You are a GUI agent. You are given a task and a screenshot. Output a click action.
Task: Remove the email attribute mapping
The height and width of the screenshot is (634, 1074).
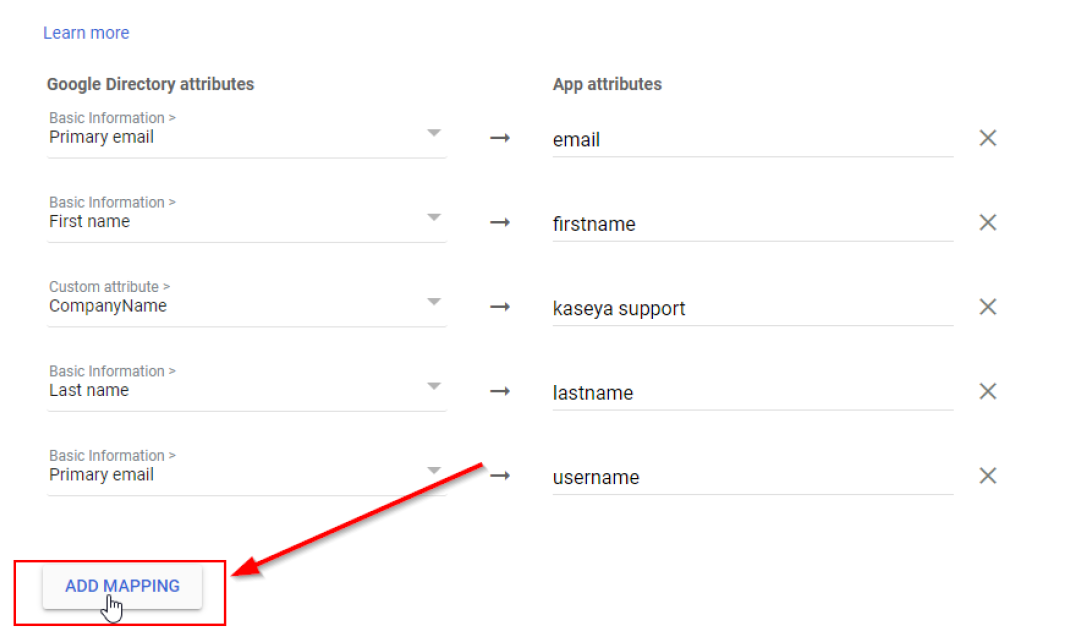click(x=987, y=138)
